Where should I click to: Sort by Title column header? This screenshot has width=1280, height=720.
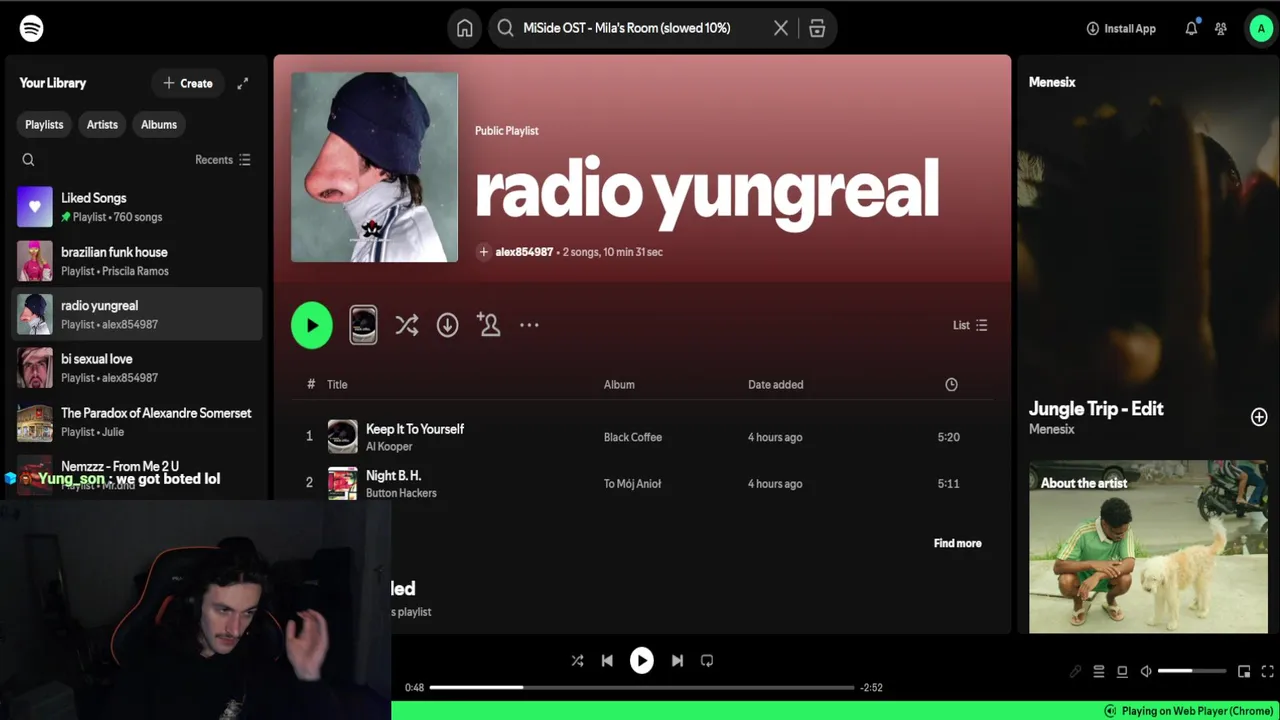point(337,384)
